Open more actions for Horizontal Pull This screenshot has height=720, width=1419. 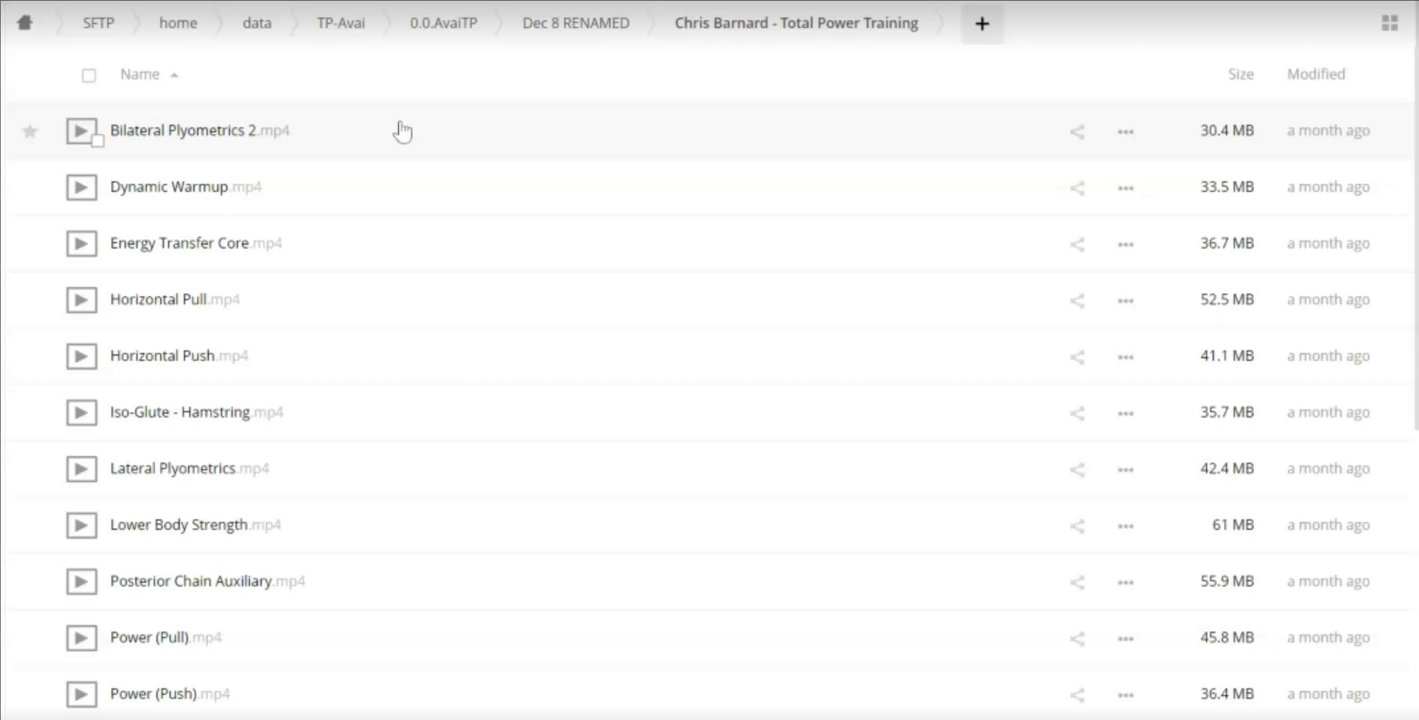(x=1125, y=300)
